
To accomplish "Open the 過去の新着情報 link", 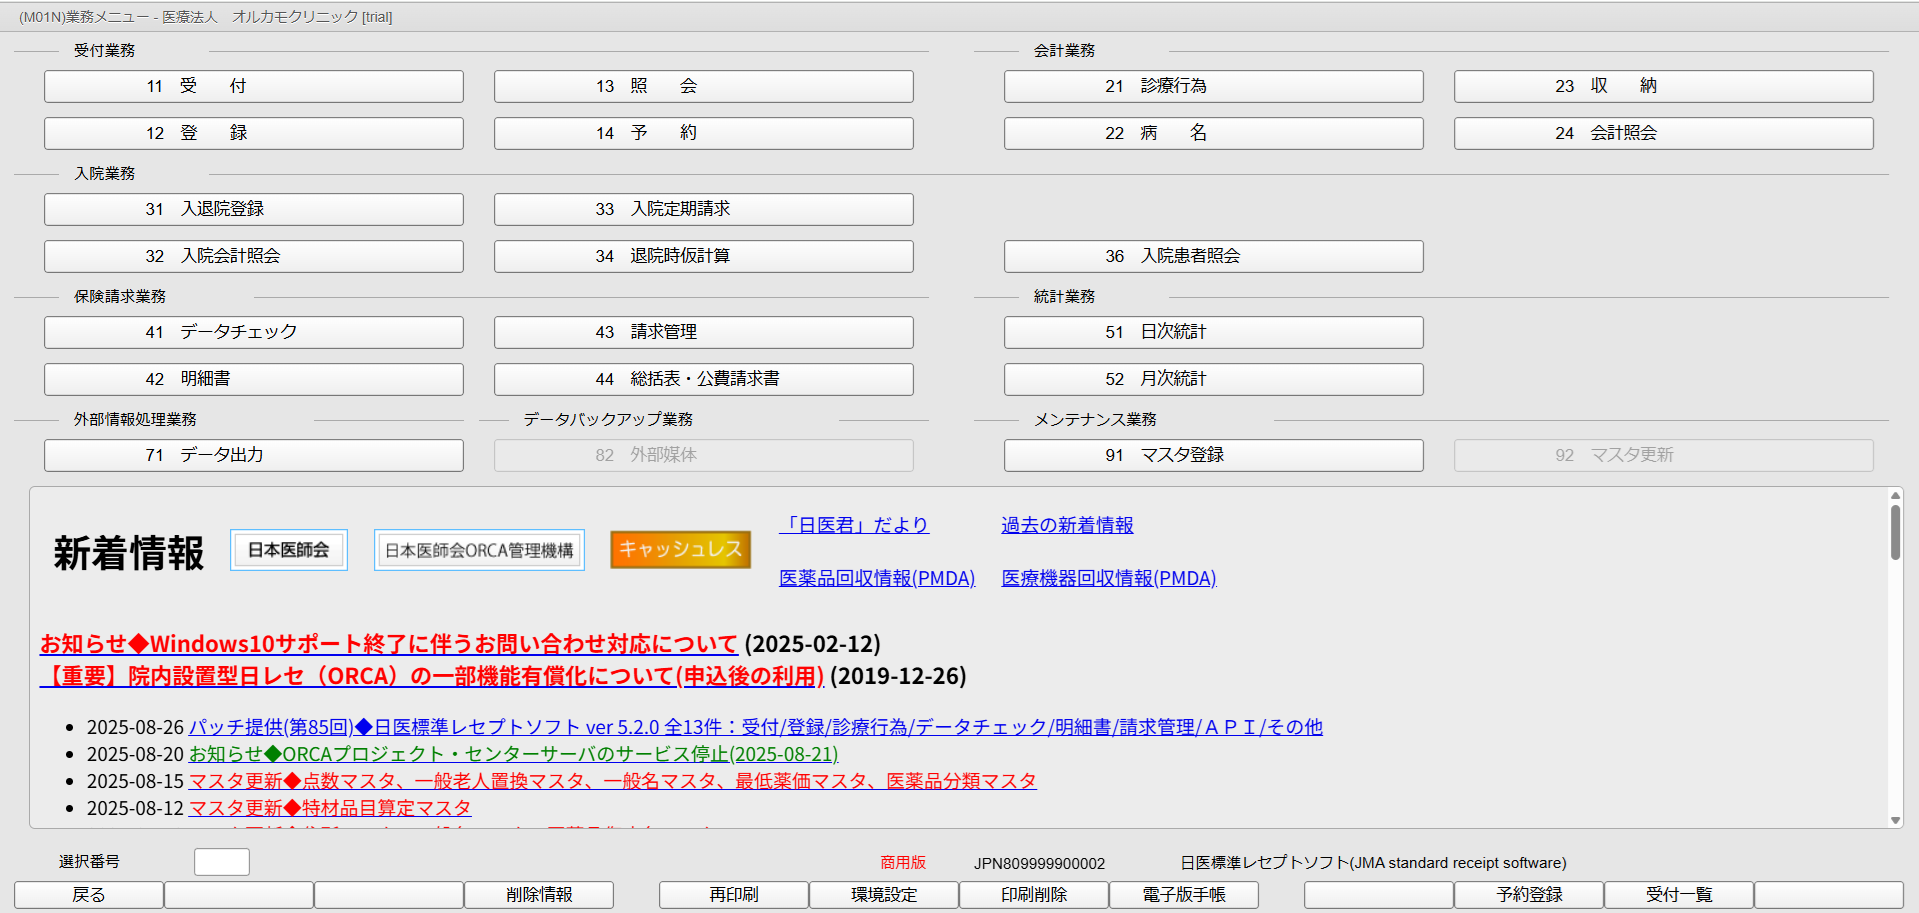I will click(1067, 525).
